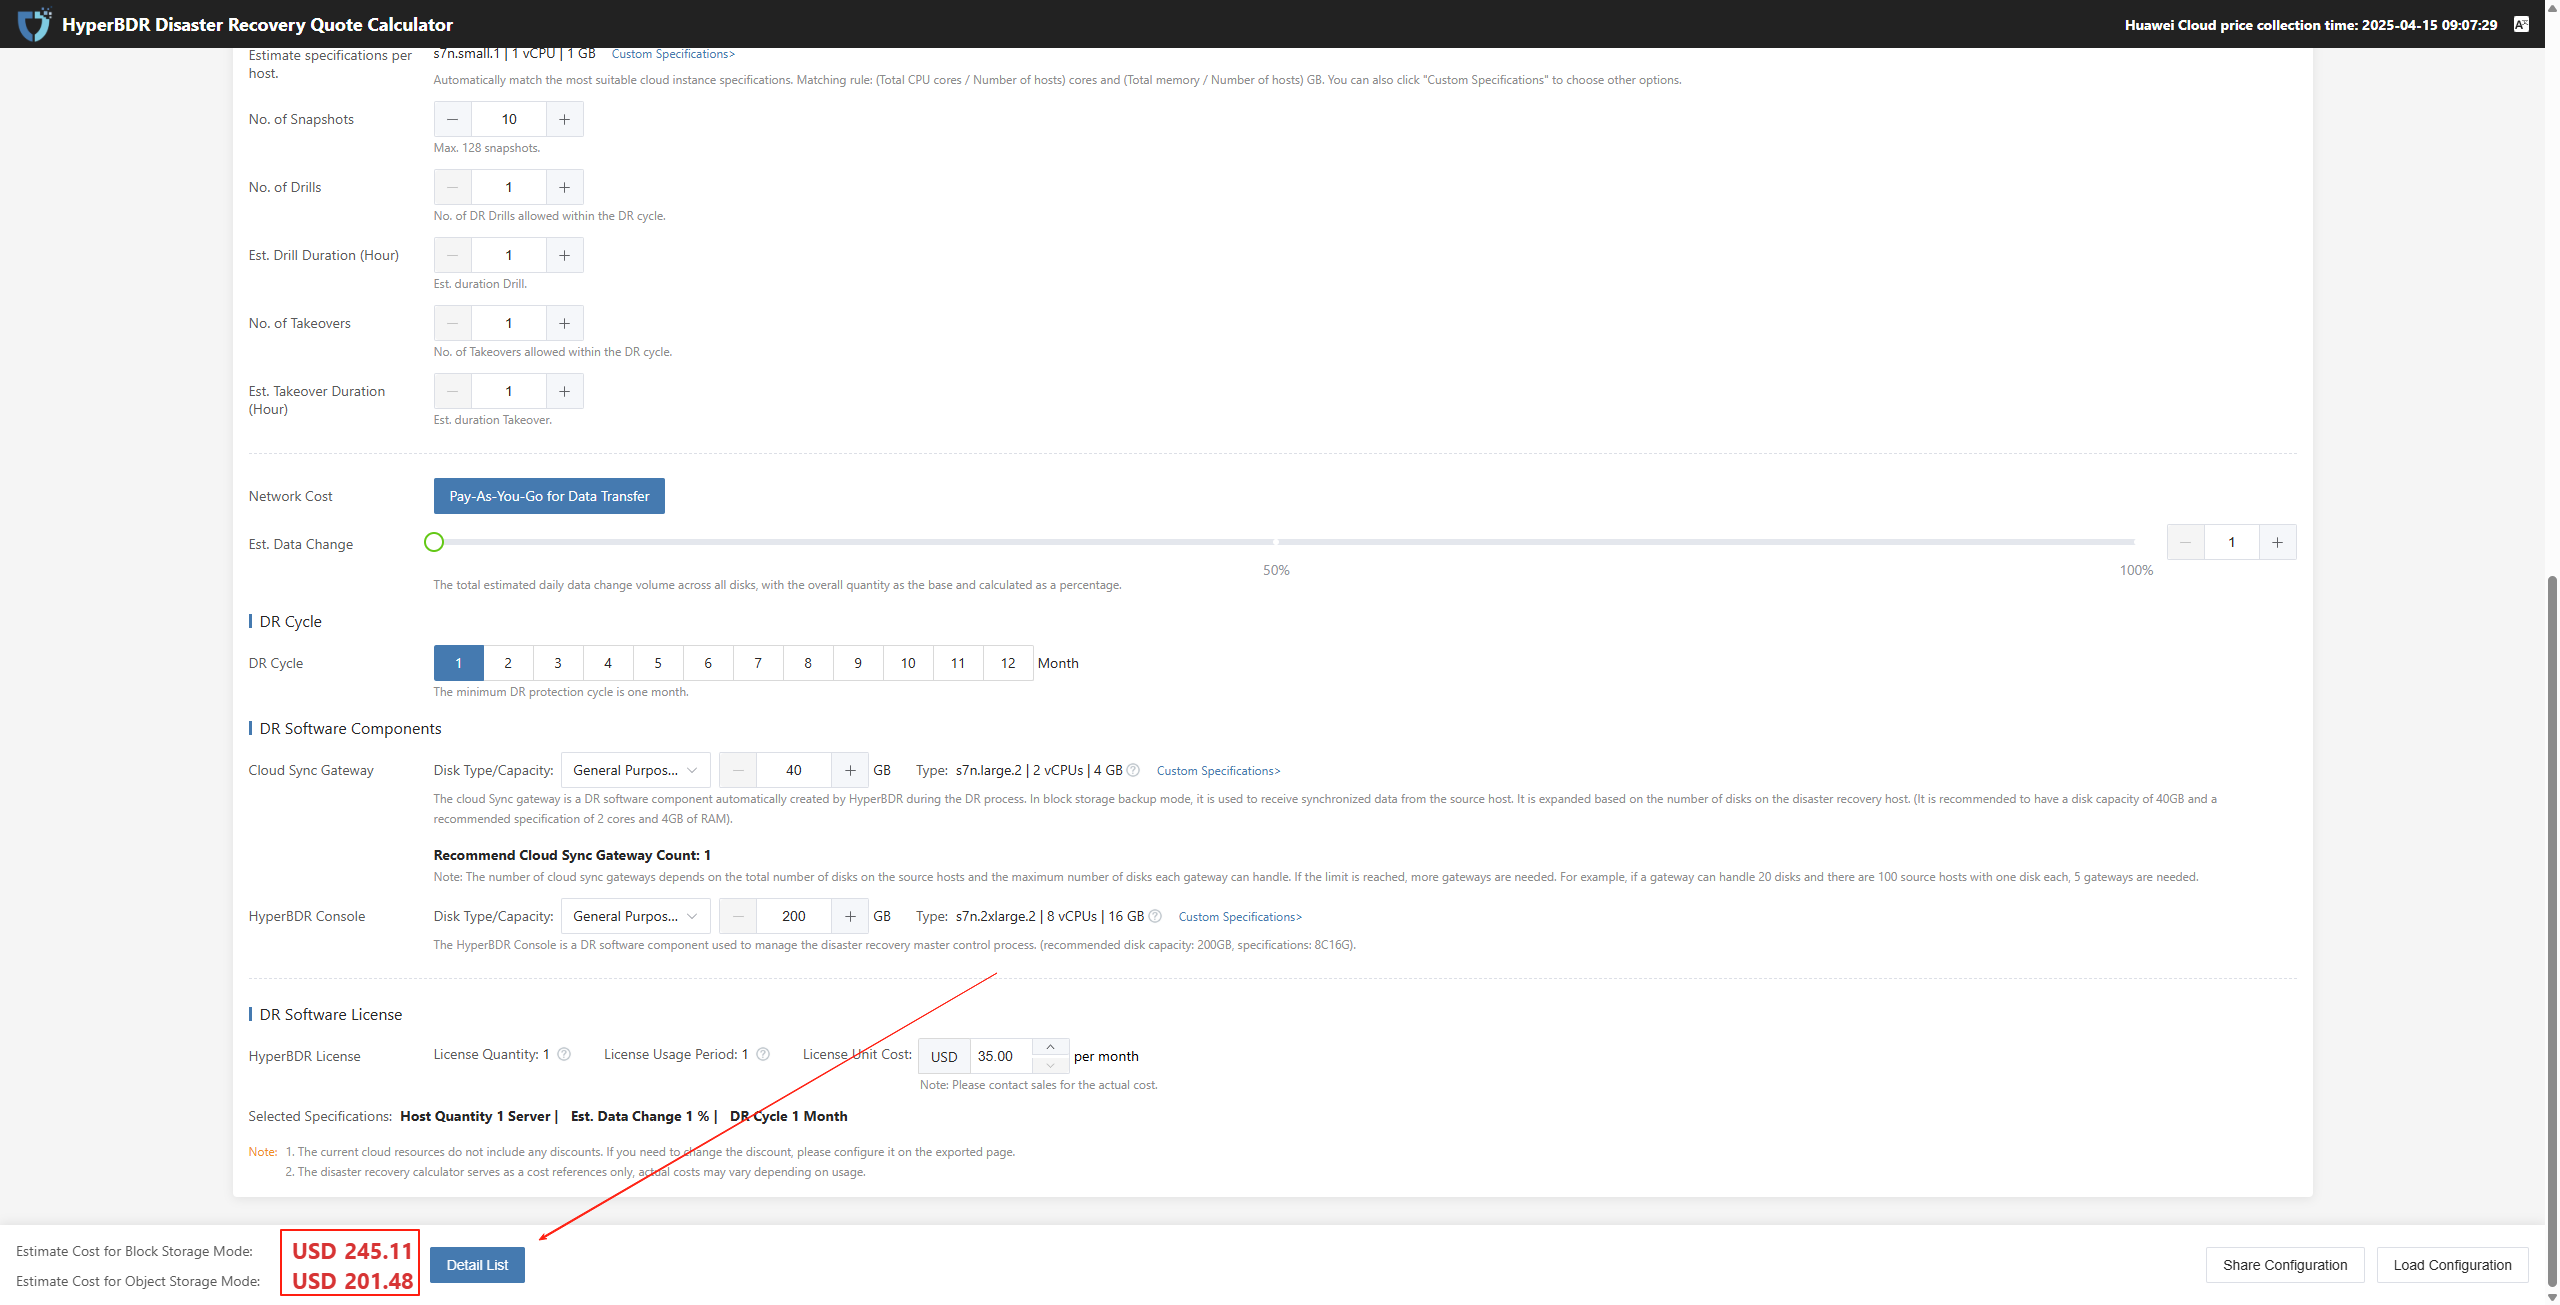The width and height of the screenshot is (2560, 1305).
Task: Show License Quantity help tooltip icon
Action: [x=564, y=1054]
